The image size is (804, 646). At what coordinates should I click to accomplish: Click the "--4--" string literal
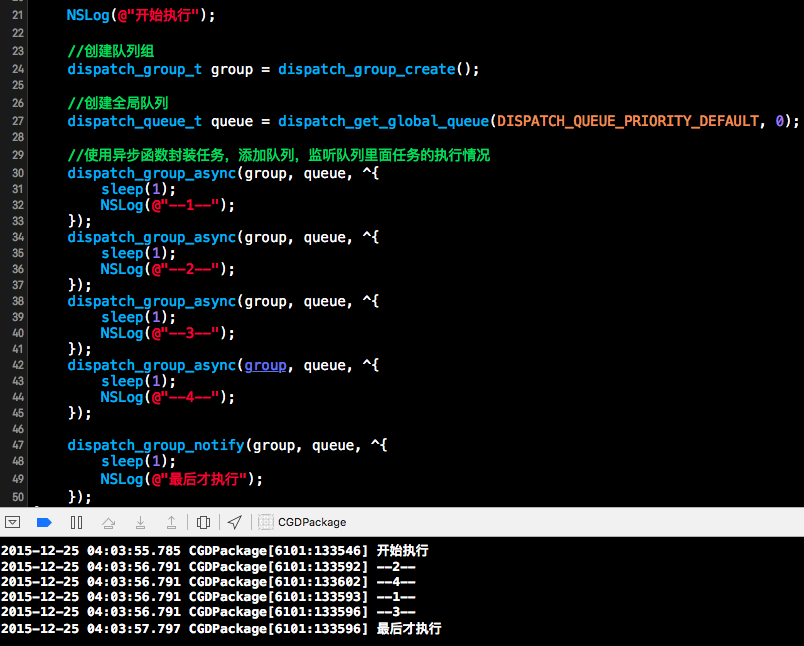[186, 397]
